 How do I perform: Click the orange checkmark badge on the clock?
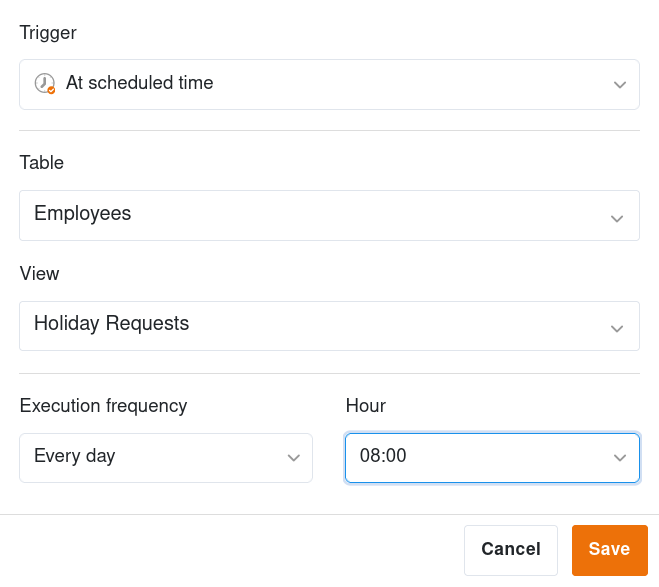coord(51,89)
